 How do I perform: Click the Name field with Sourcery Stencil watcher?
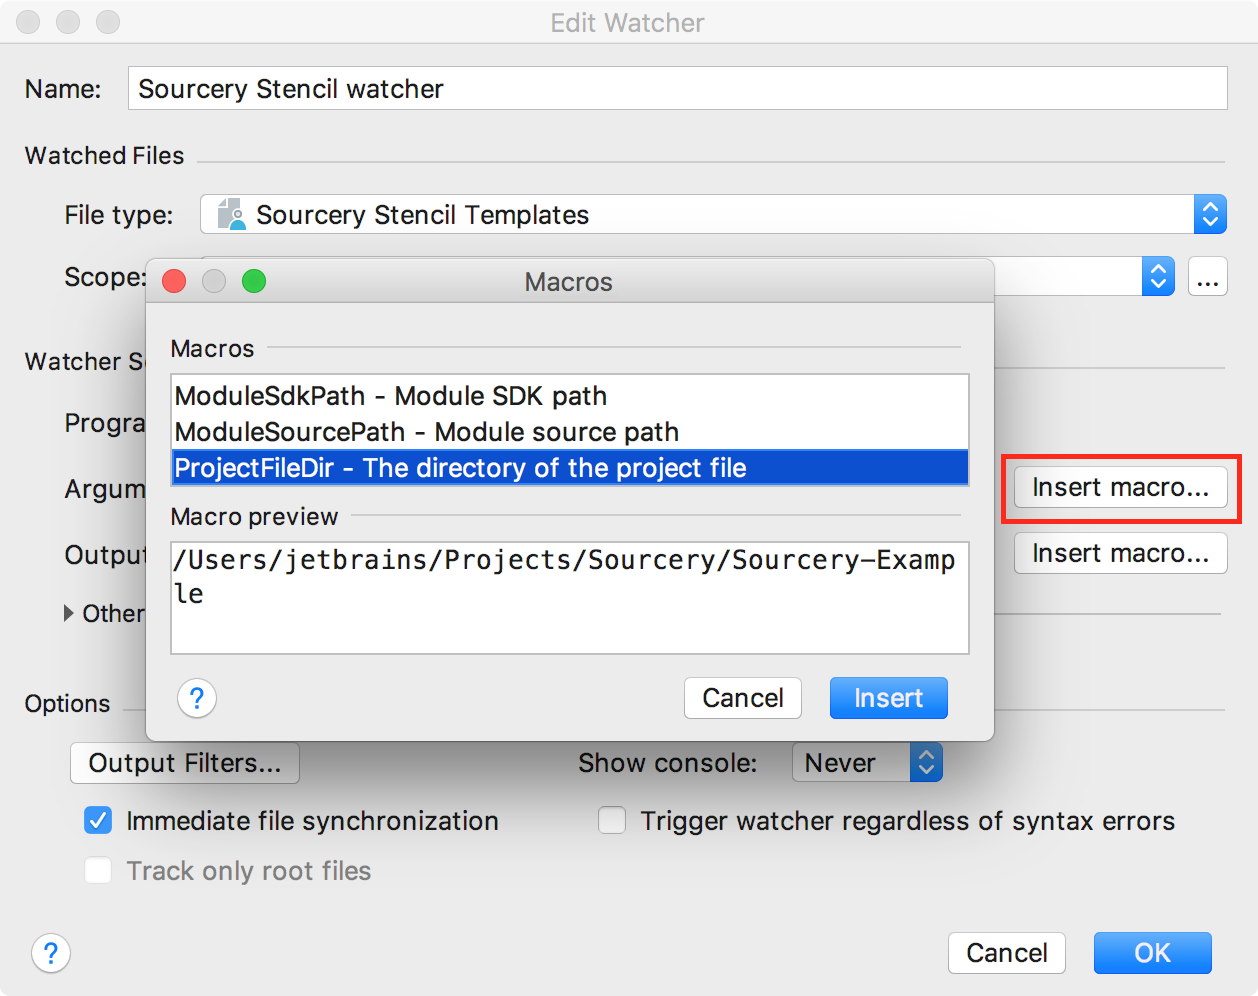[x=677, y=88]
